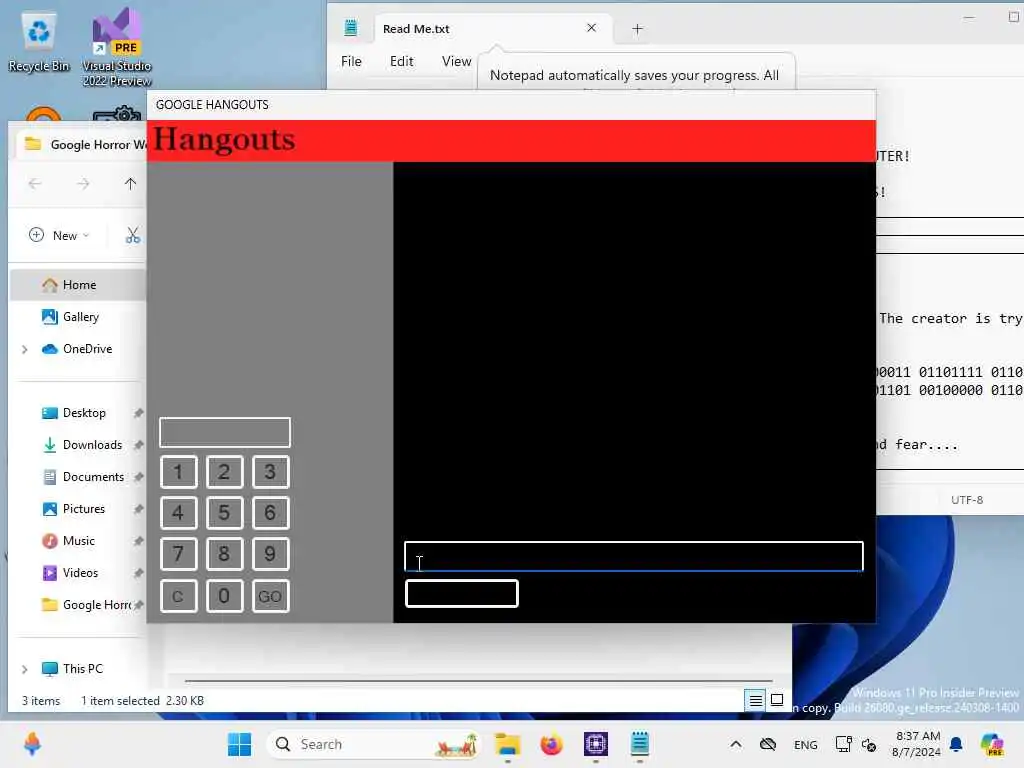Click keypad digit 6 in Hangouts
The width and height of the screenshot is (1024, 768).
pyautogui.click(x=270, y=513)
